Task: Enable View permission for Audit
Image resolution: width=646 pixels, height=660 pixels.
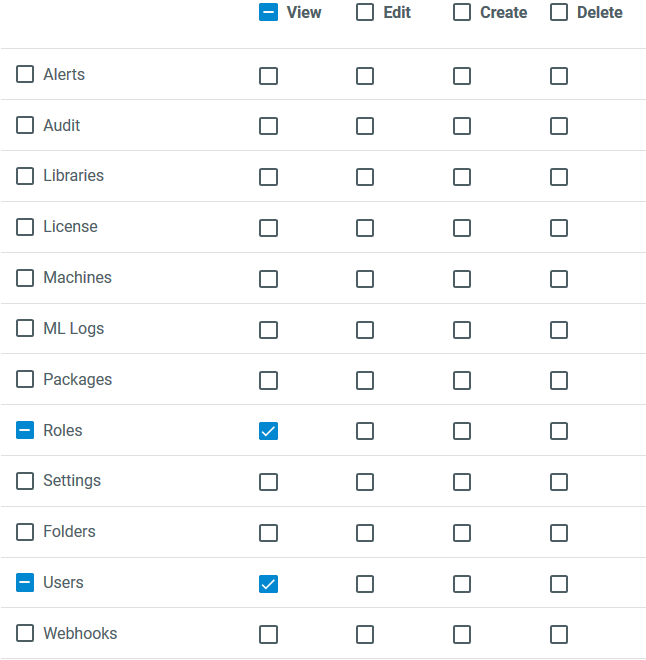Action: (x=268, y=126)
